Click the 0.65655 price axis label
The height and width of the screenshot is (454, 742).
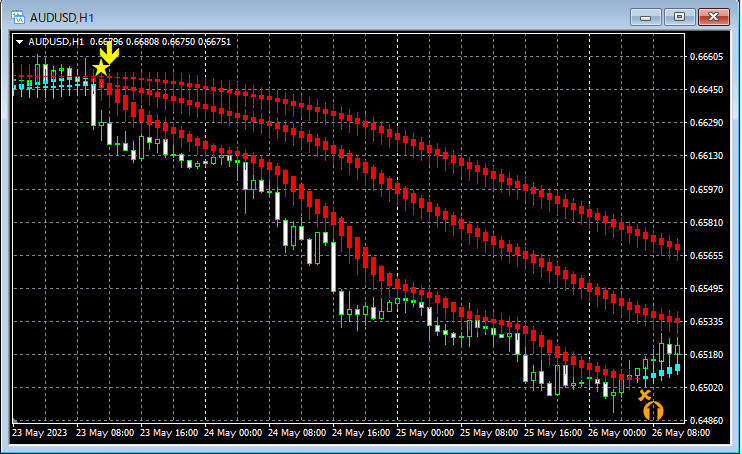pyautogui.click(x=707, y=256)
